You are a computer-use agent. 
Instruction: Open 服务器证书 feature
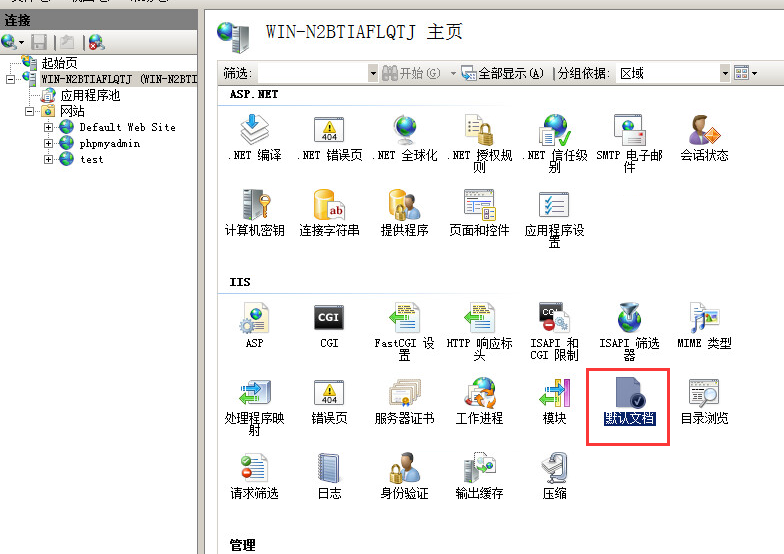(404, 400)
